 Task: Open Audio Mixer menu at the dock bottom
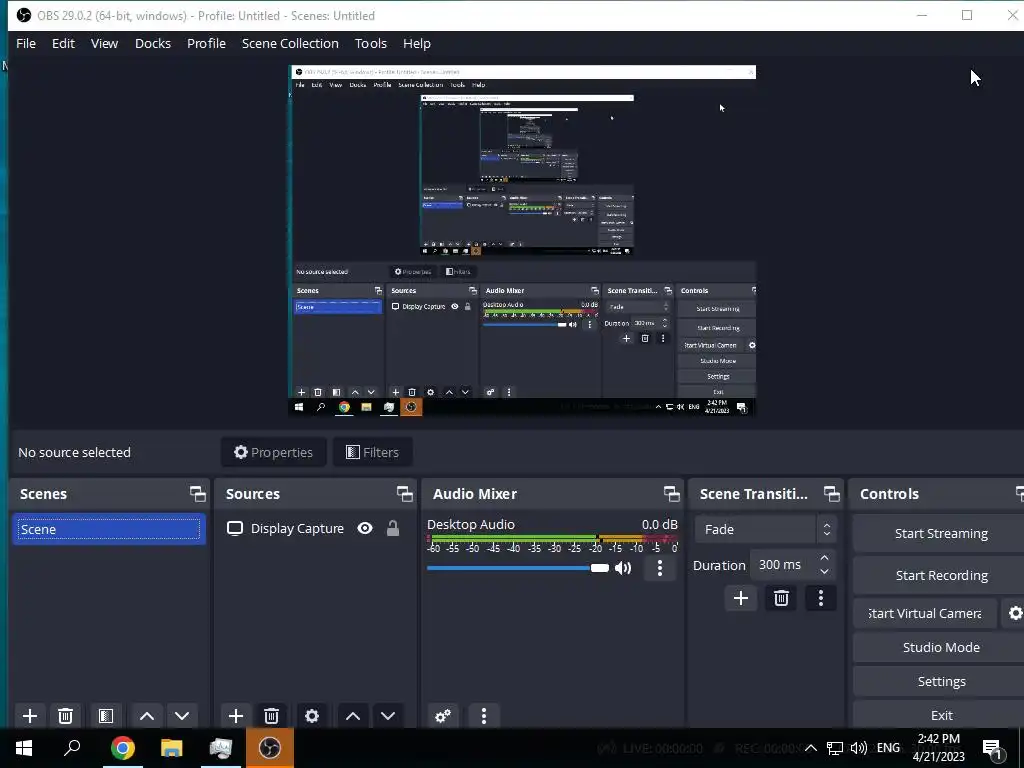484,716
